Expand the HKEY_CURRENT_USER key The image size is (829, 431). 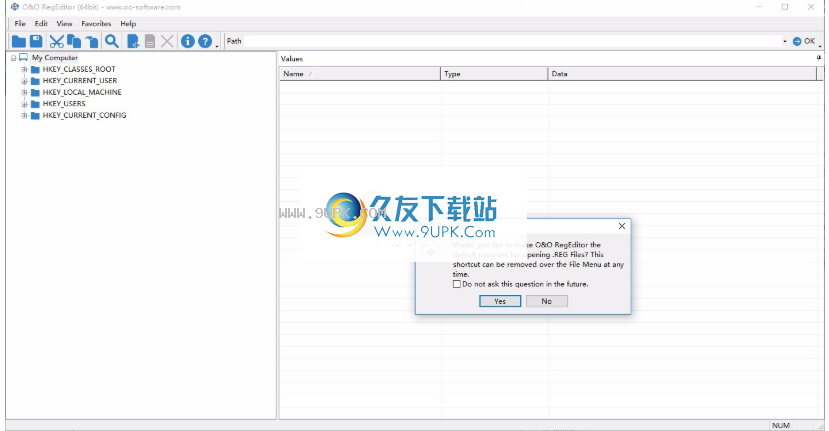coord(24,81)
